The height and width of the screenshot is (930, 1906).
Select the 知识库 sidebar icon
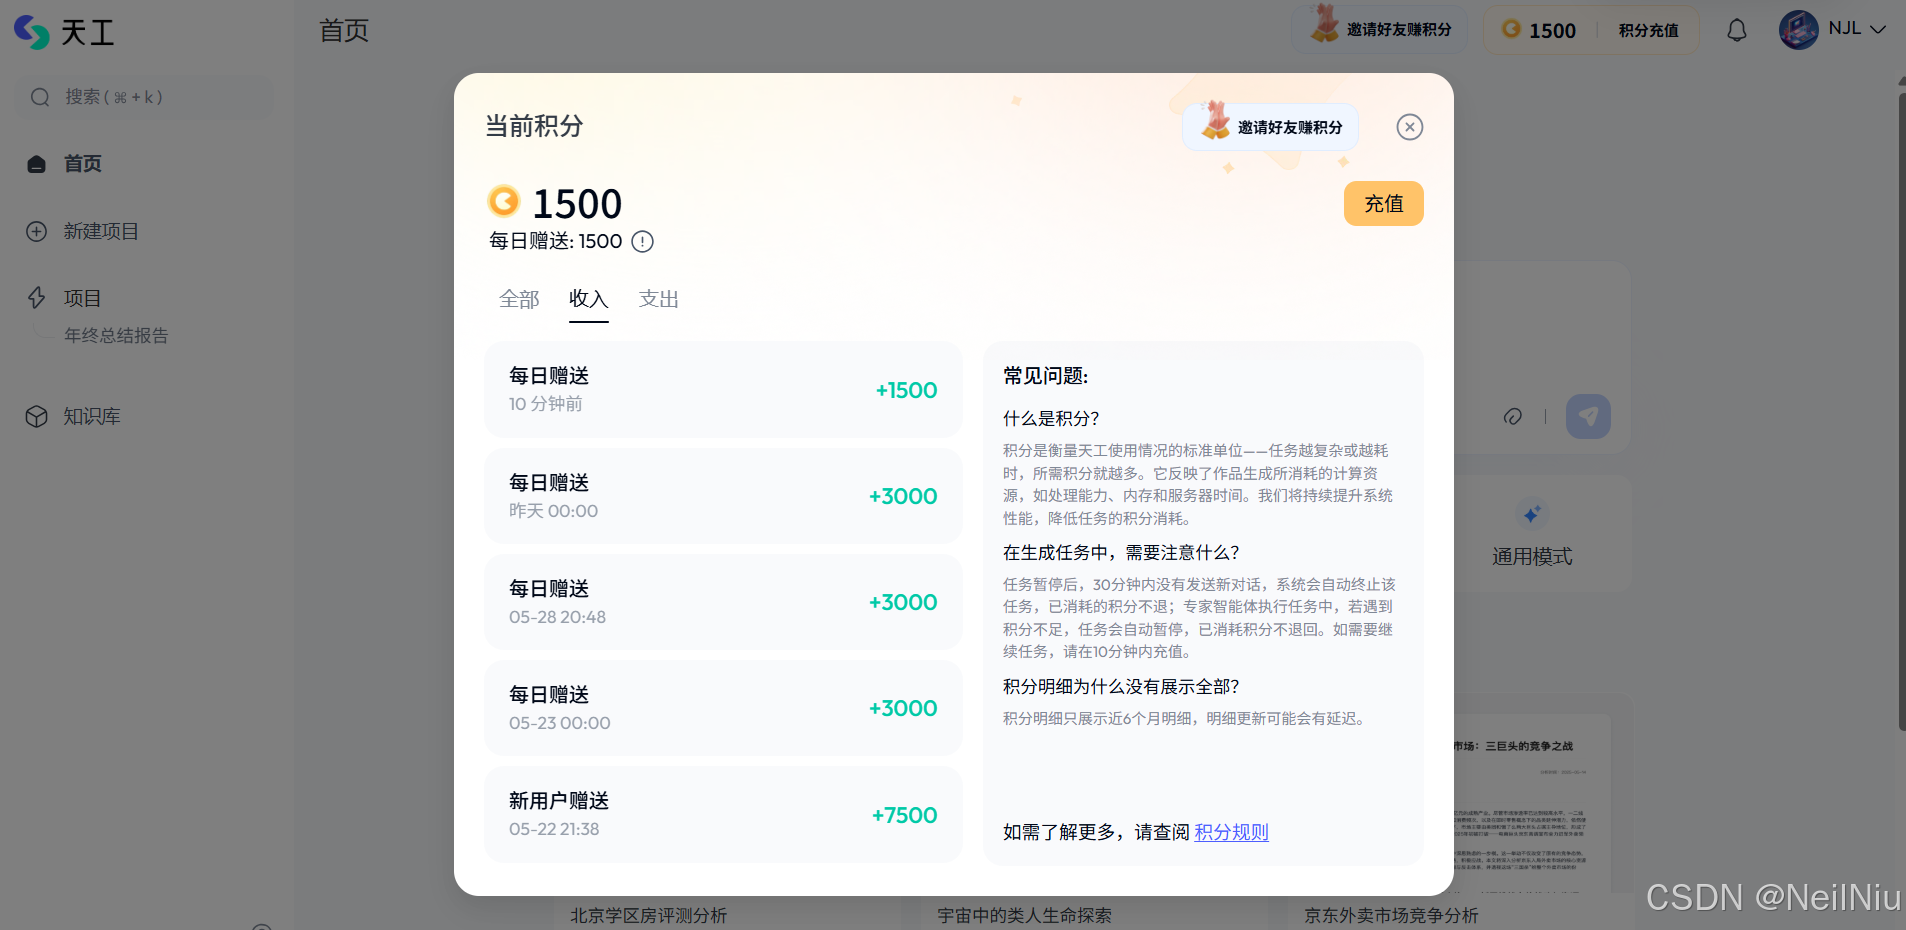pos(36,416)
